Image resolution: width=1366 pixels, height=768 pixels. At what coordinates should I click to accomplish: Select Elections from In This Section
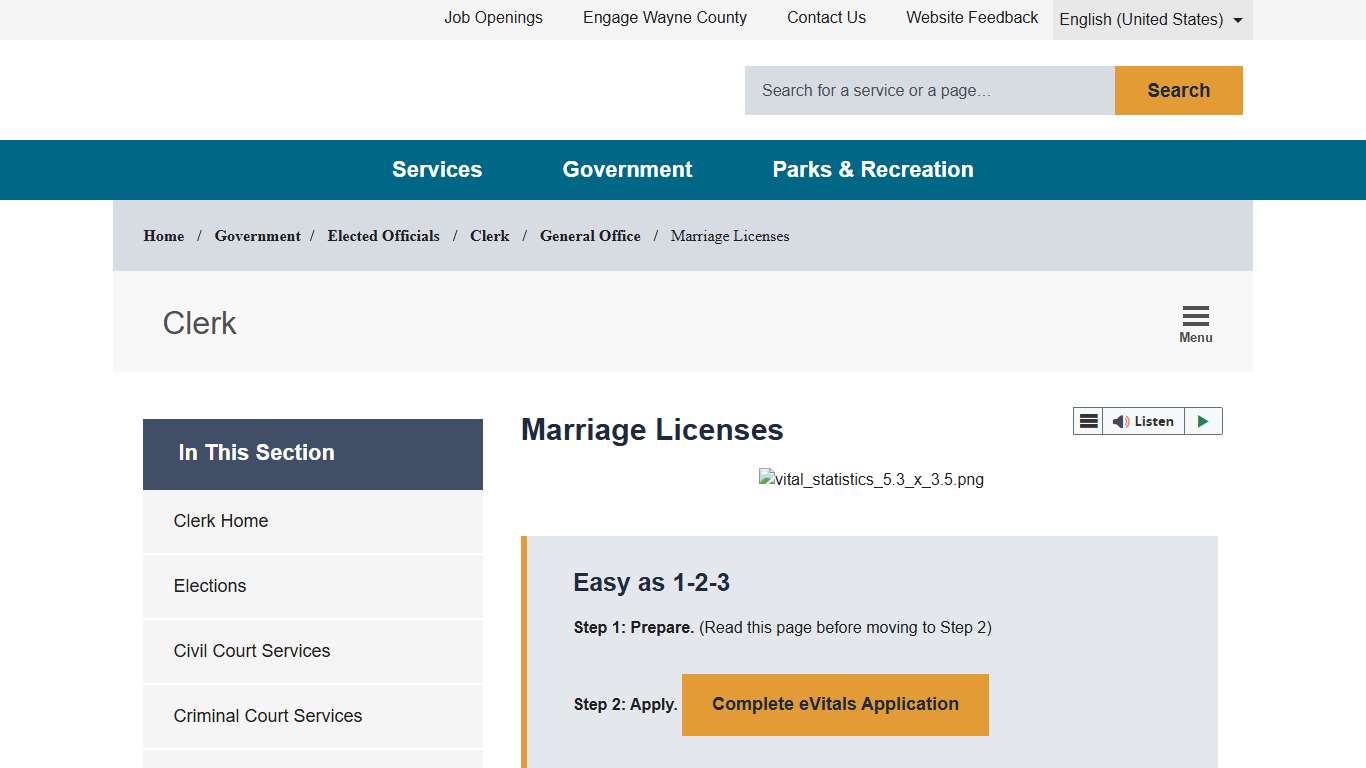click(x=209, y=586)
